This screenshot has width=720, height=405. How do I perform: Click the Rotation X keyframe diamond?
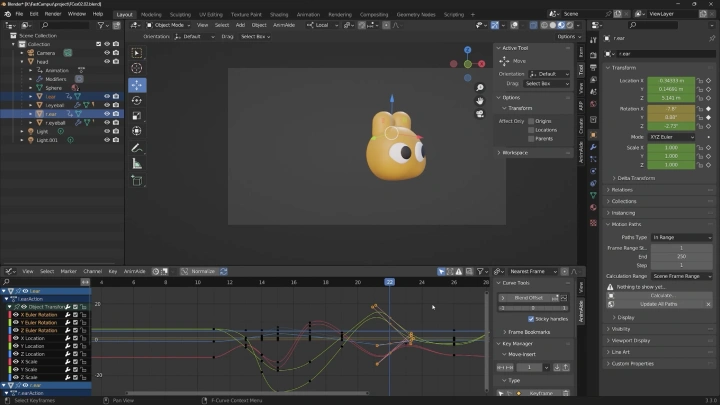(709, 109)
